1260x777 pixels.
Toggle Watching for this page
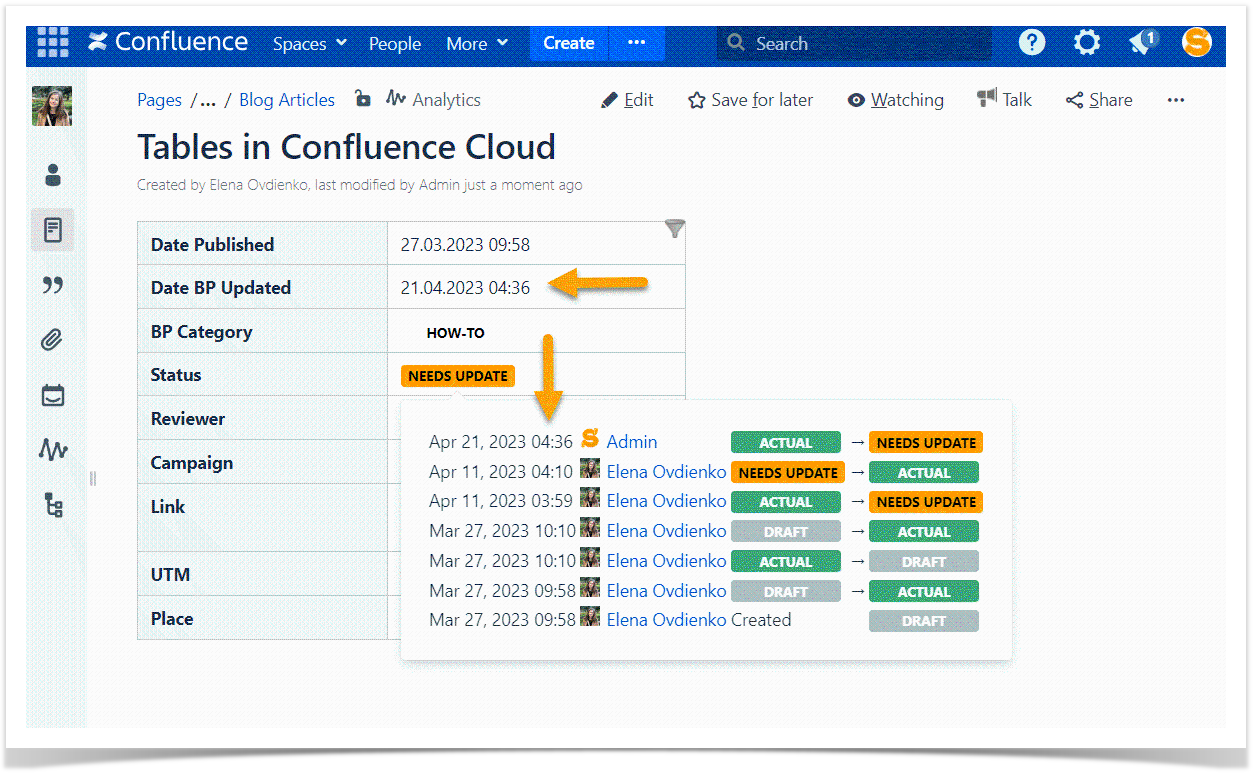pos(896,100)
